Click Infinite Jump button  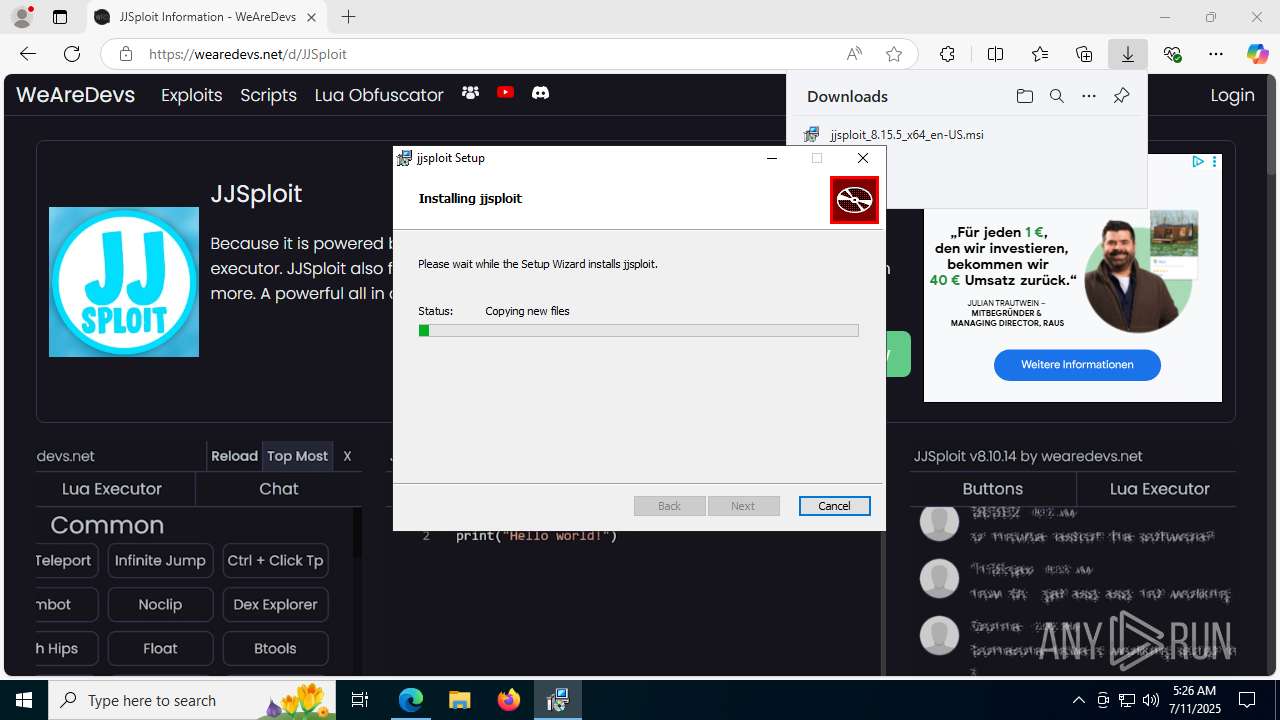click(x=160, y=561)
